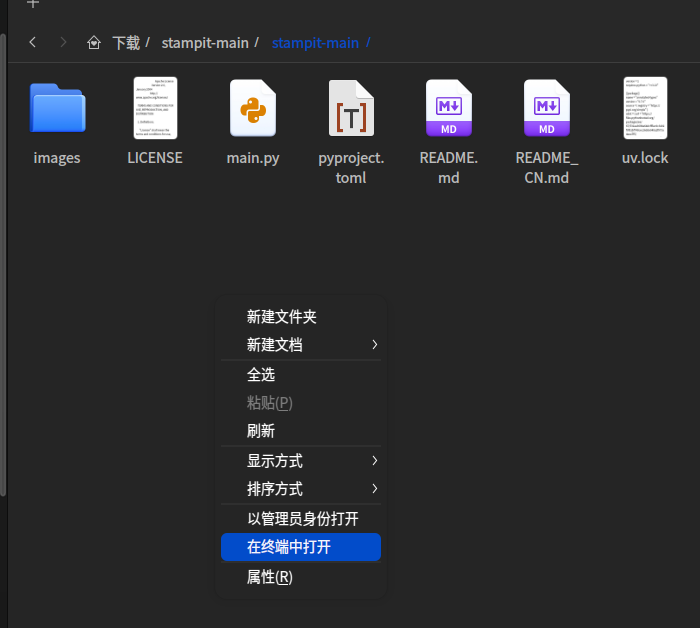Select the README_CN.md markdown icon
The height and width of the screenshot is (628, 700).
coord(546,108)
